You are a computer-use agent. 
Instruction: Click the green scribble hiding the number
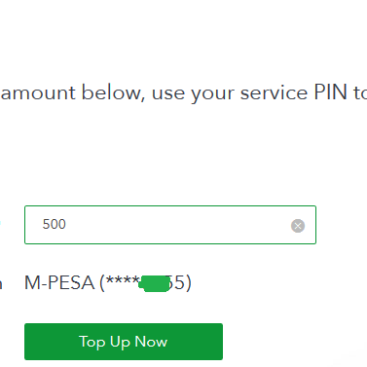click(155, 284)
